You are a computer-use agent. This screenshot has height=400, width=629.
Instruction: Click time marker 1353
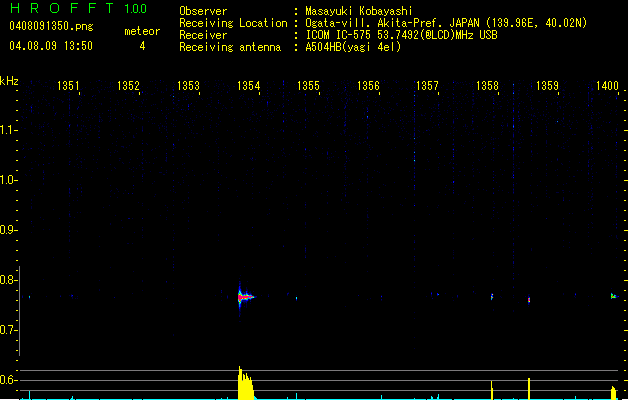click(x=188, y=86)
